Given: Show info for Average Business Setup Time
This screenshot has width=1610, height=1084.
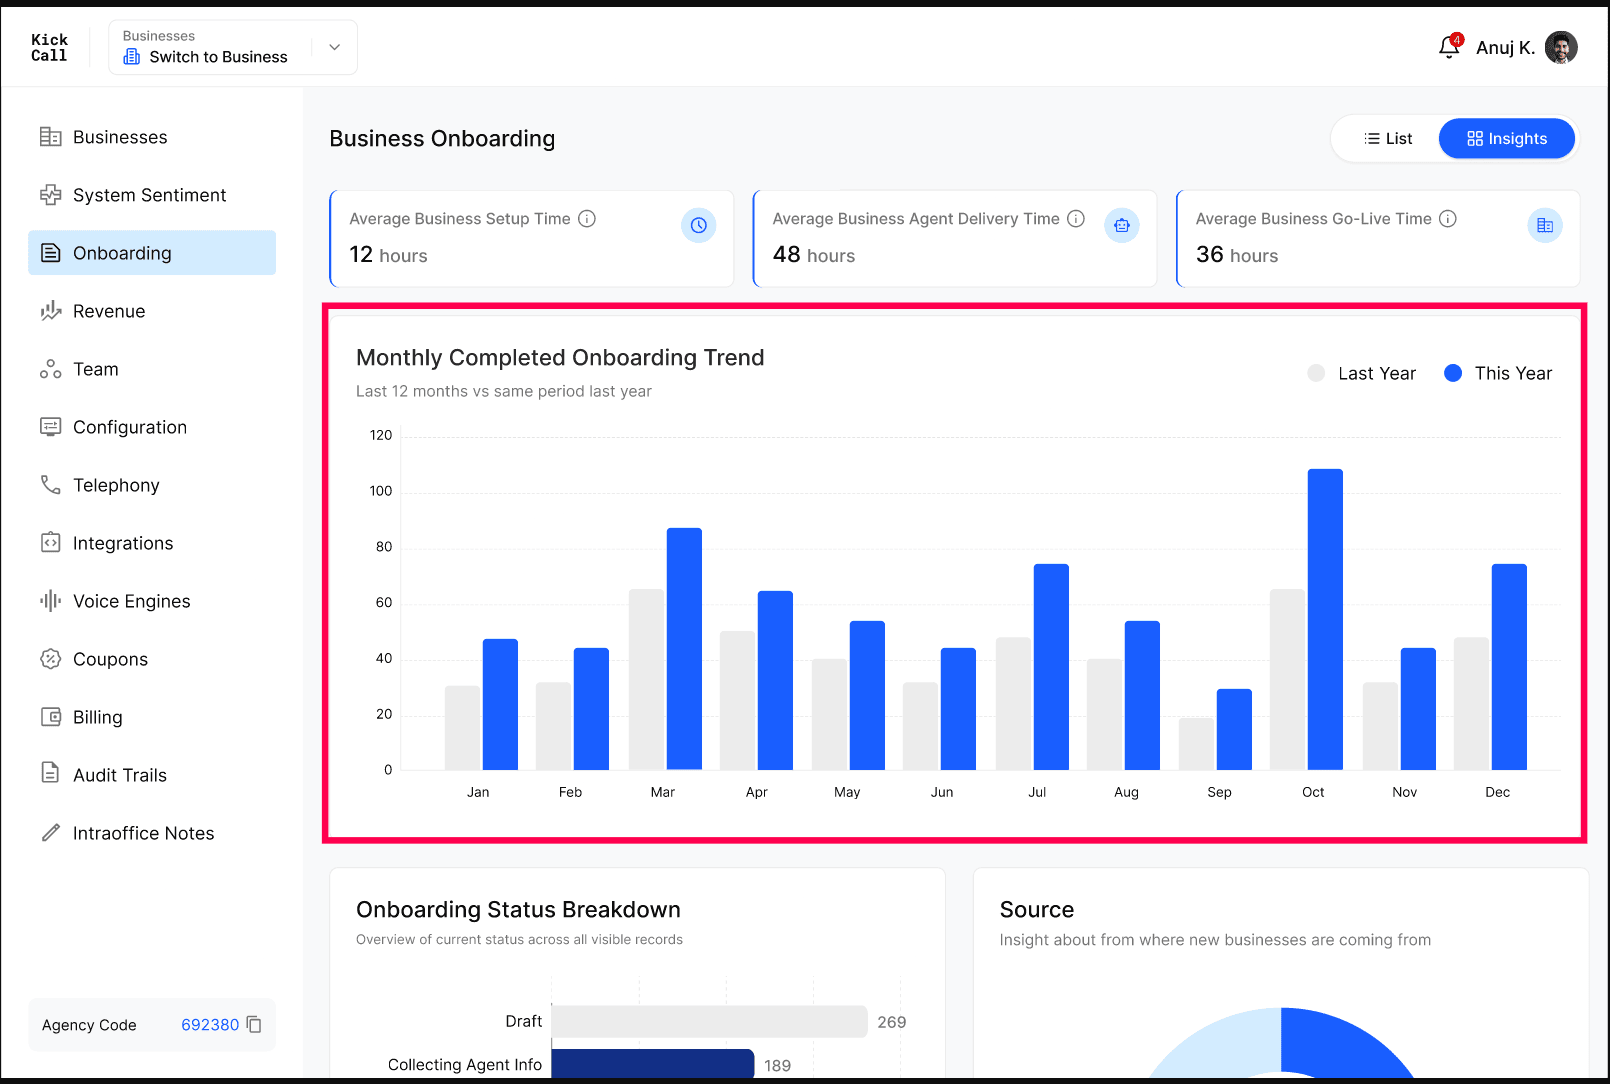Looking at the screenshot, I should [587, 219].
